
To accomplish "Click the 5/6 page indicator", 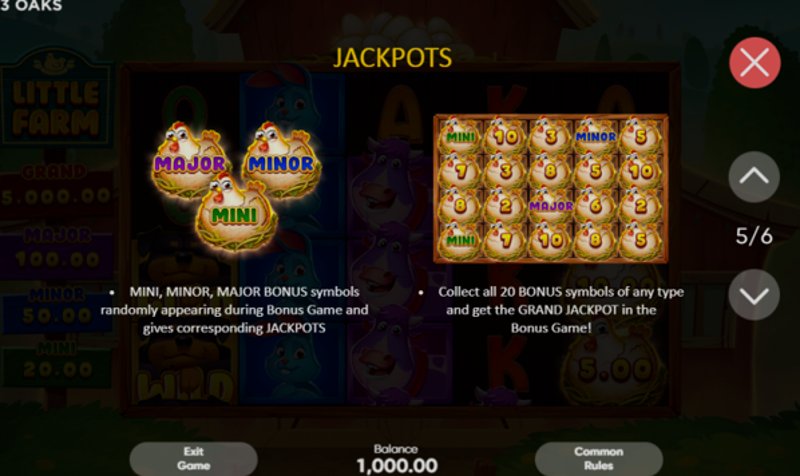I will pyautogui.click(x=754, y=236).
